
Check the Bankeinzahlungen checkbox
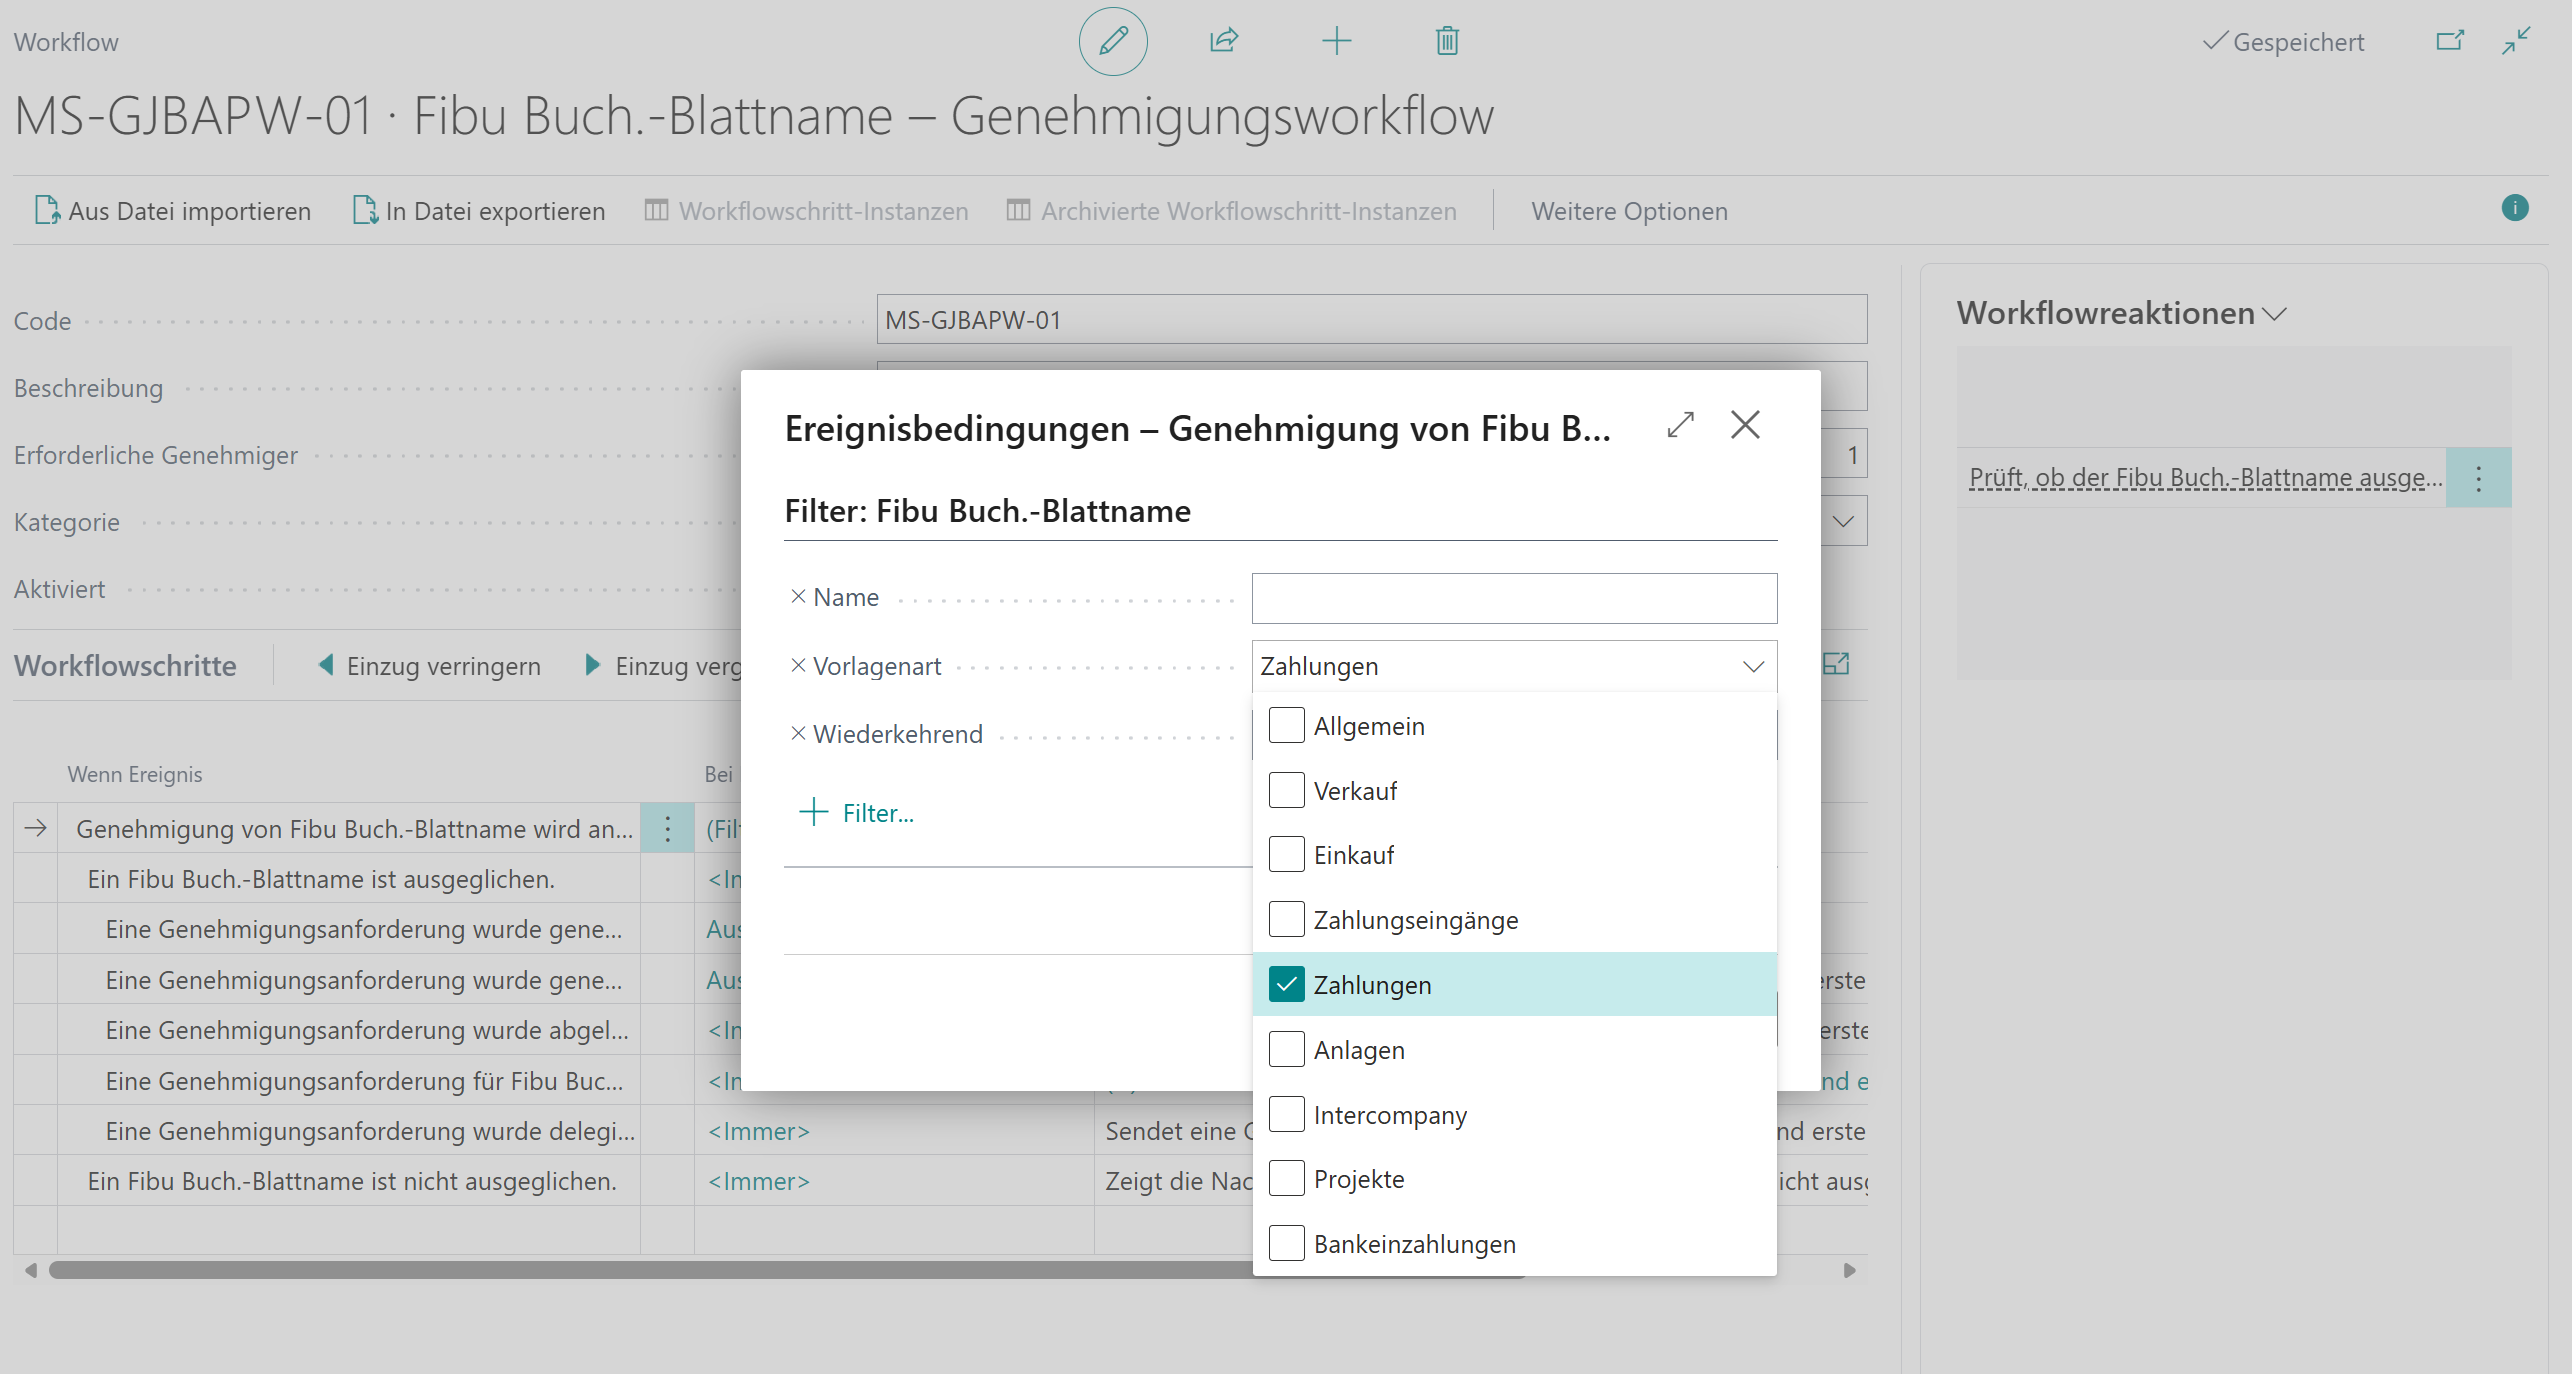[1286, 1243]
